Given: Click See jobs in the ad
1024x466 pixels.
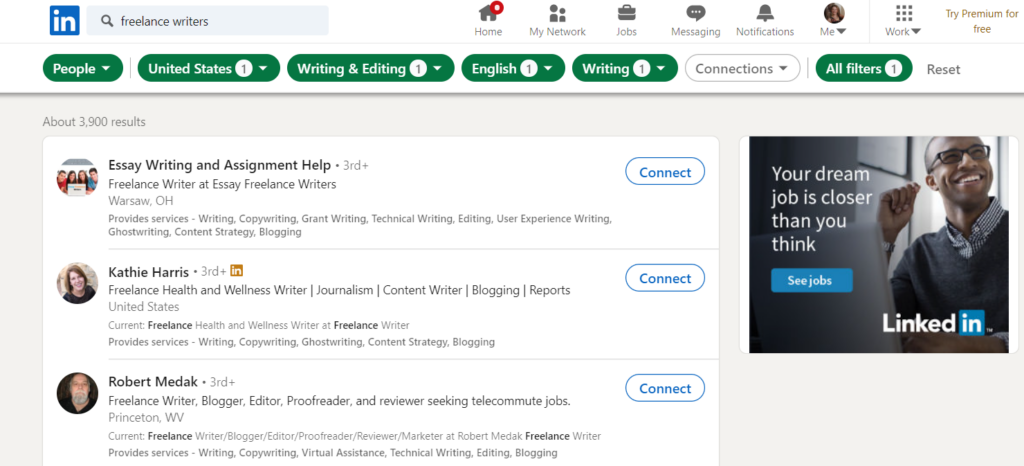Looking at the screenshot, I should coord(811,280).
